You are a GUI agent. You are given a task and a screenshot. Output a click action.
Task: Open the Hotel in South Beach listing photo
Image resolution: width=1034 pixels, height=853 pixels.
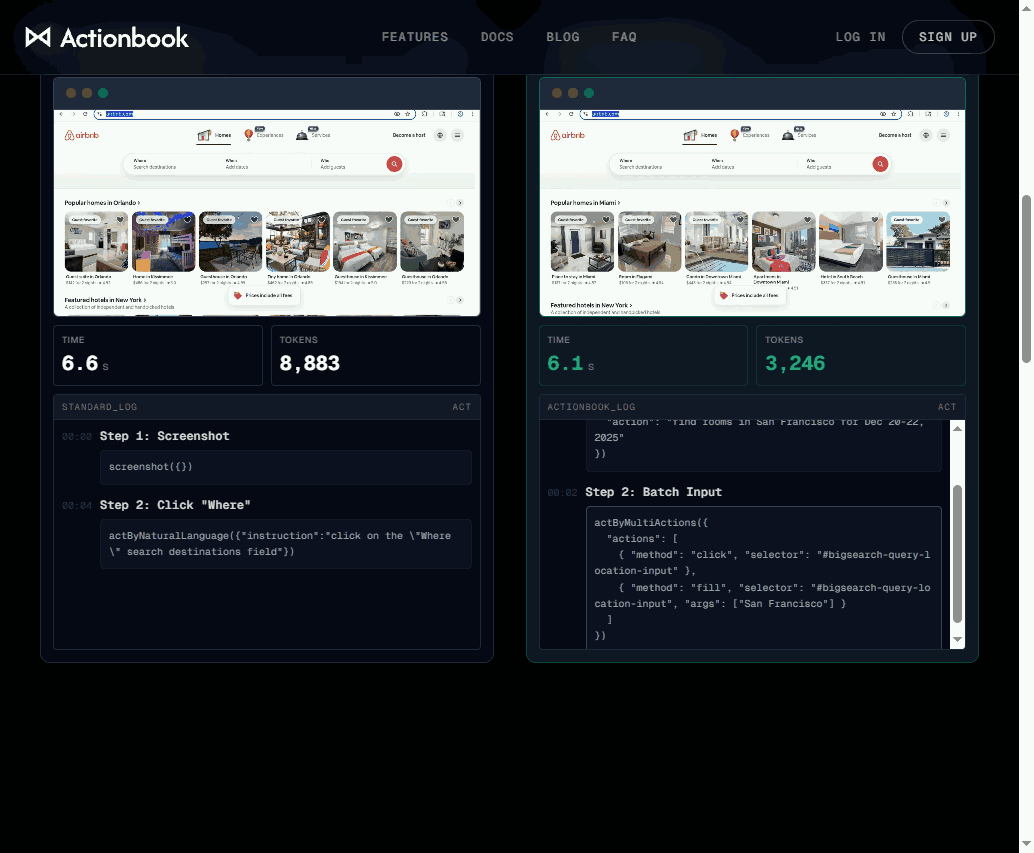click(x=851, y=242)
